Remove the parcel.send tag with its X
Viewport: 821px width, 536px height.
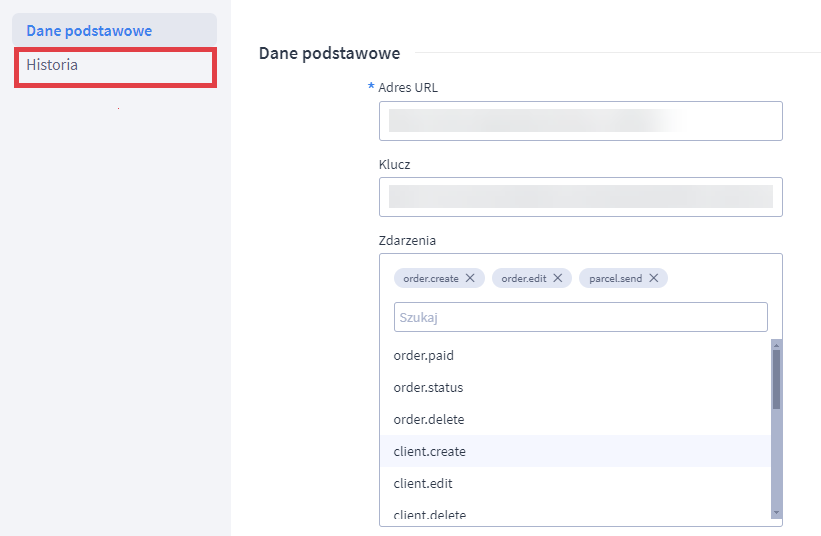654,278
